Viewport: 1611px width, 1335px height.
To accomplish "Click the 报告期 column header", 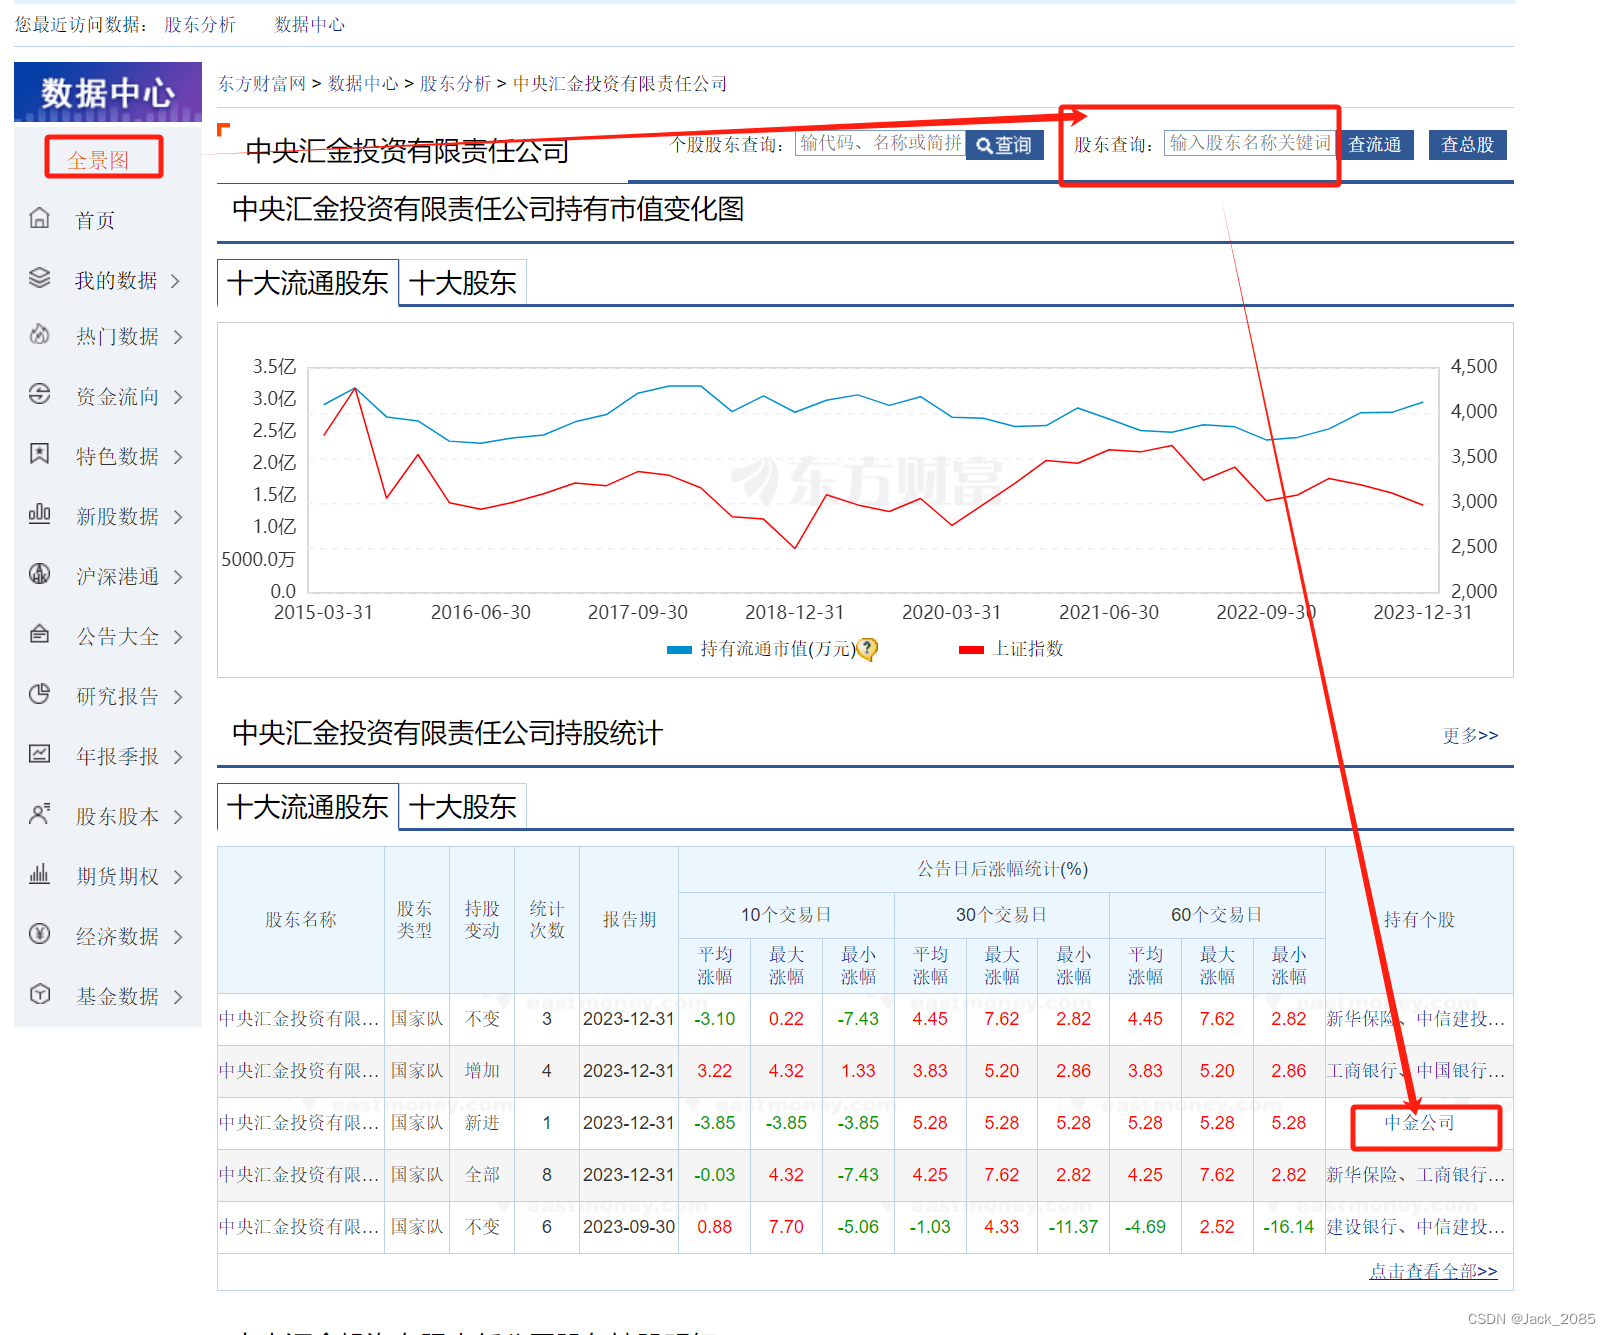I will click(629, 920).
